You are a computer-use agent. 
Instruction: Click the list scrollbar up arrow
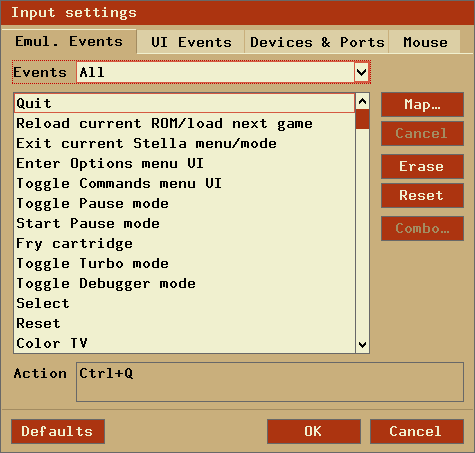pos(362,101)
